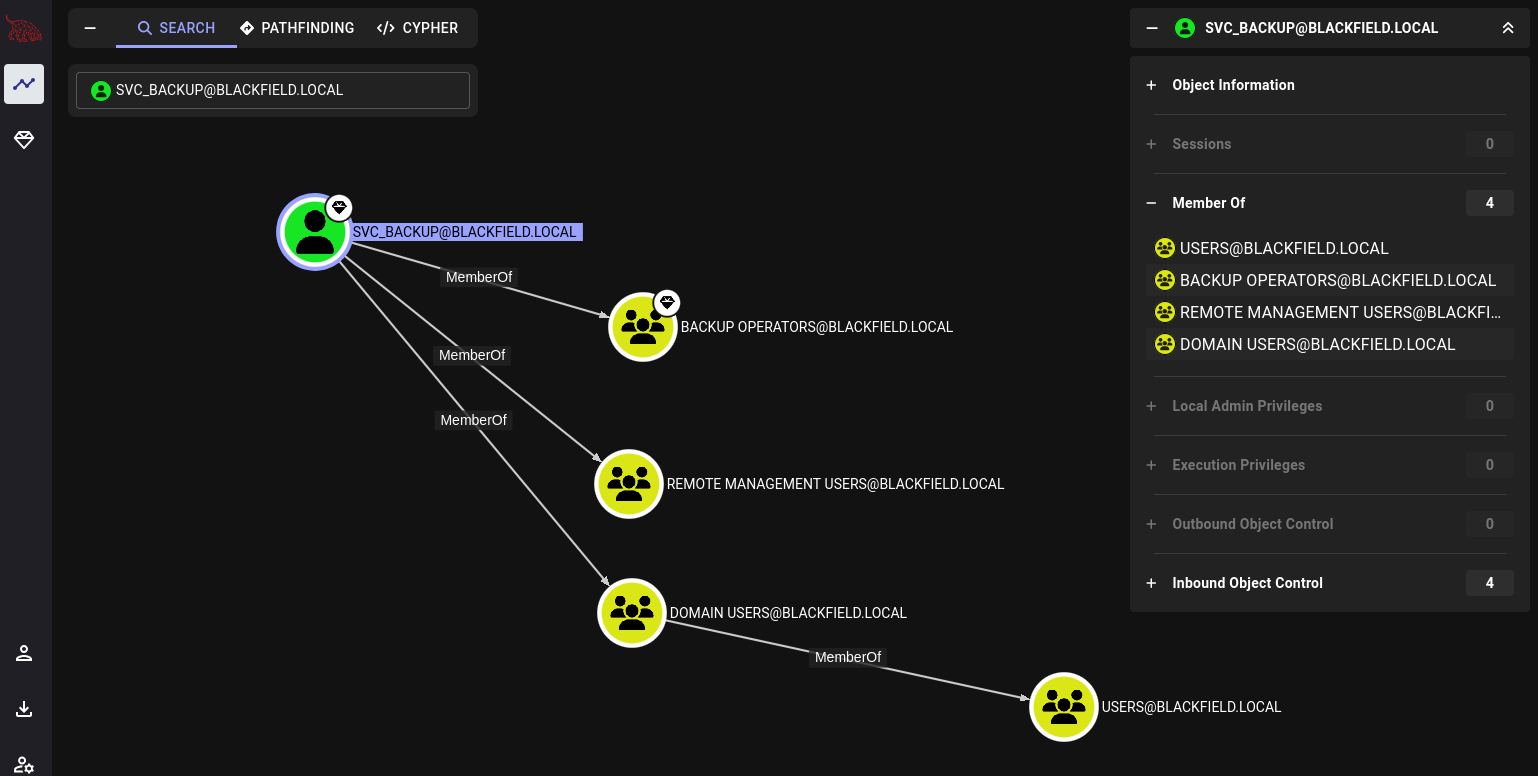Open the administration settings sidebar icon
Screen dimensions: 1538x776
coord(24,765)
